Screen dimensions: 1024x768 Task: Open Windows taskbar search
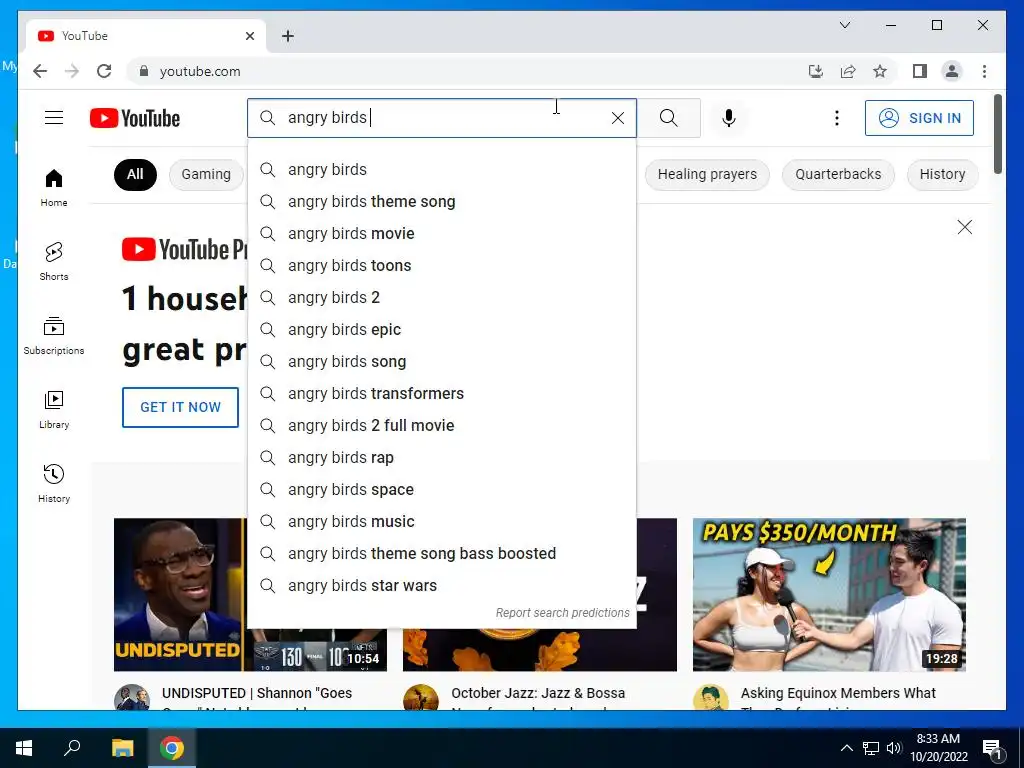(x=72, y=748)
